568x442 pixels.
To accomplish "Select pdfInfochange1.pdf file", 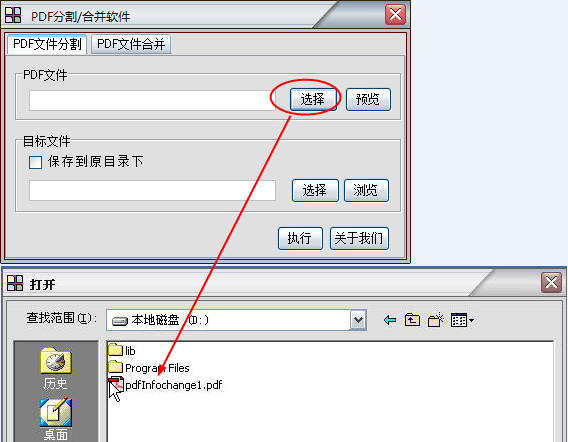I will pyautogui.click(x=165, y=385).
